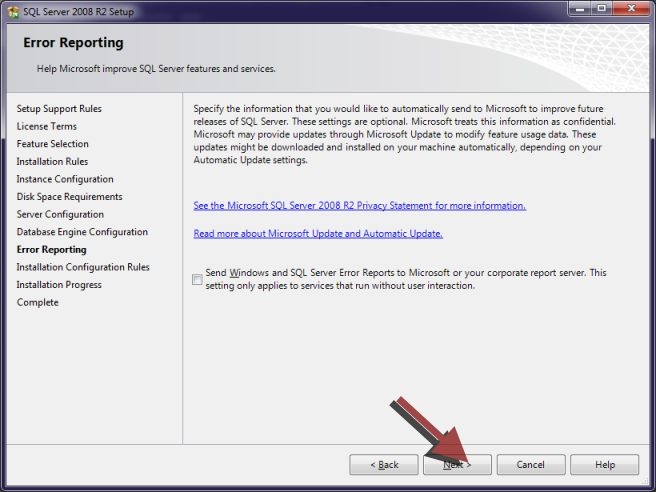Select the Complete step
656x492 pixels.
tap(38, 302)
